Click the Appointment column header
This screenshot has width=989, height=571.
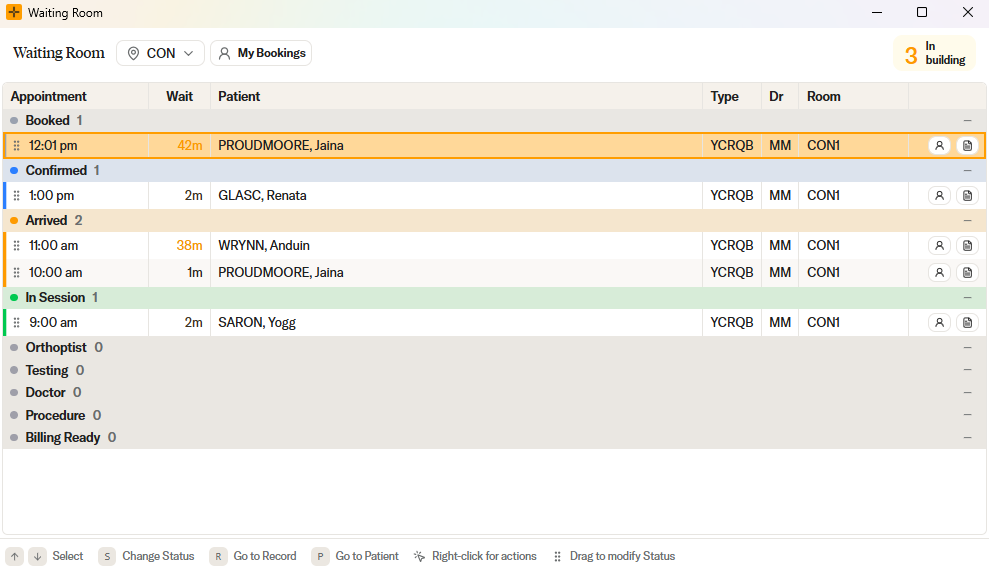[x=49, y=97]
